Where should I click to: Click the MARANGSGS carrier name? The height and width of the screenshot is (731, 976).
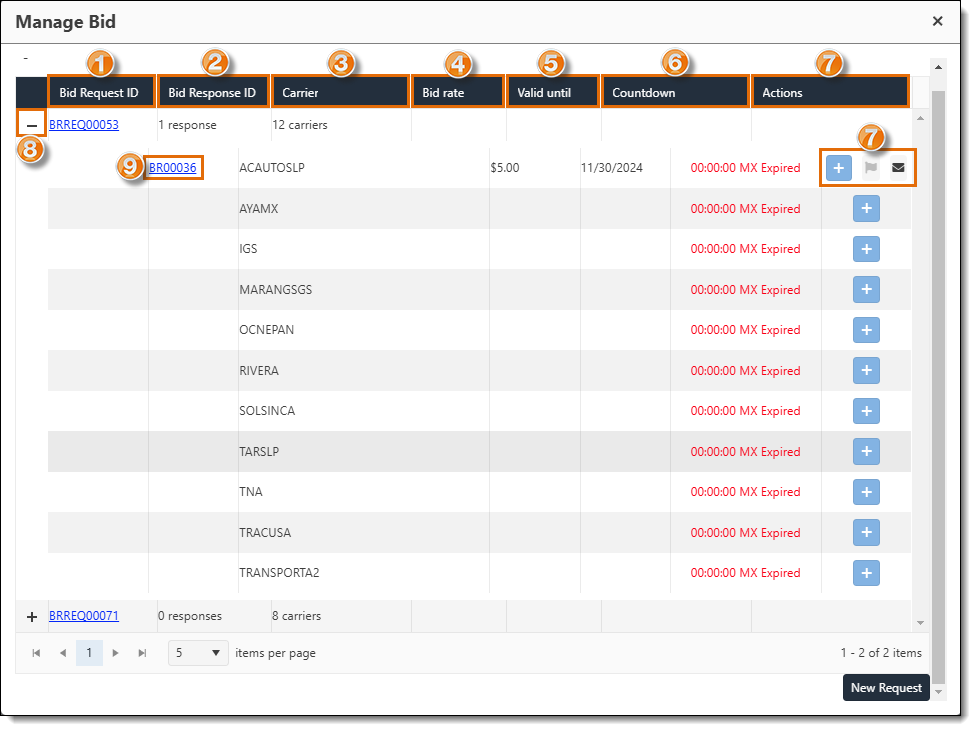coord(276,290)
